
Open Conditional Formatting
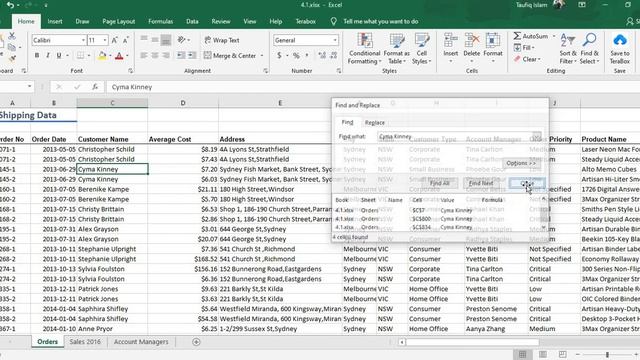point(364,49)
